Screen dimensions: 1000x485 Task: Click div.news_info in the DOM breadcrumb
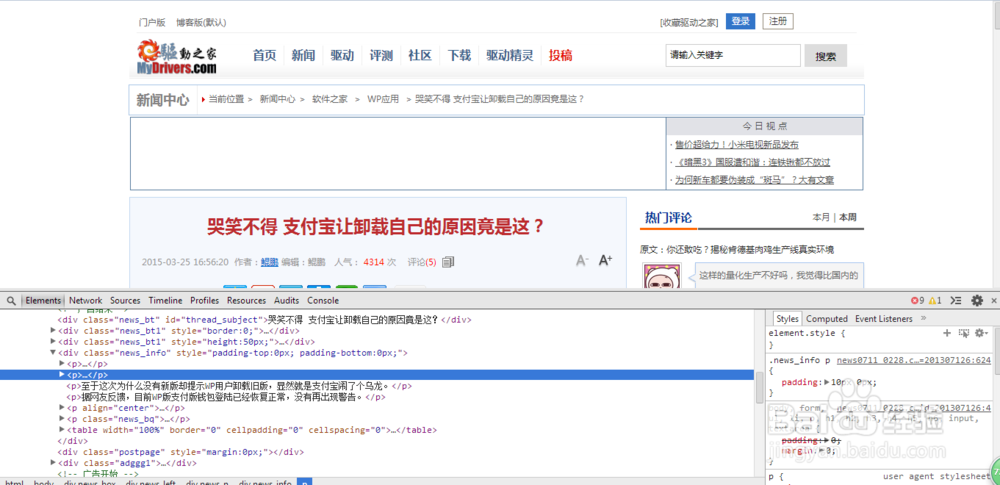coord(265,484)
